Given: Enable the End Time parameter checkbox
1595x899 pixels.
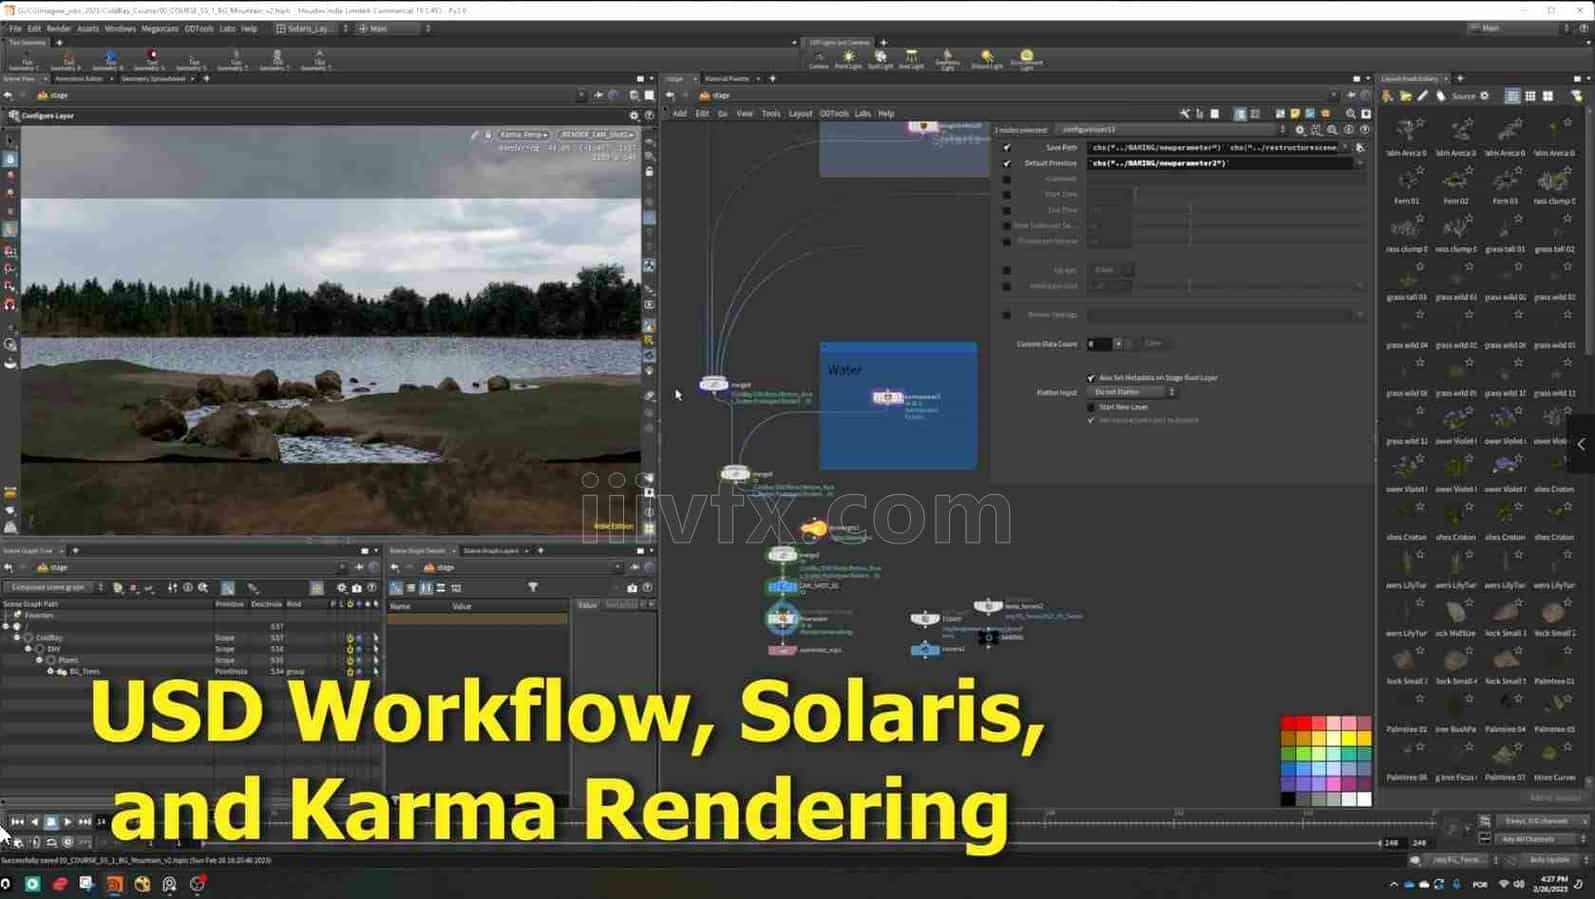Looking at the screenshot, I should pos(1007,210).
